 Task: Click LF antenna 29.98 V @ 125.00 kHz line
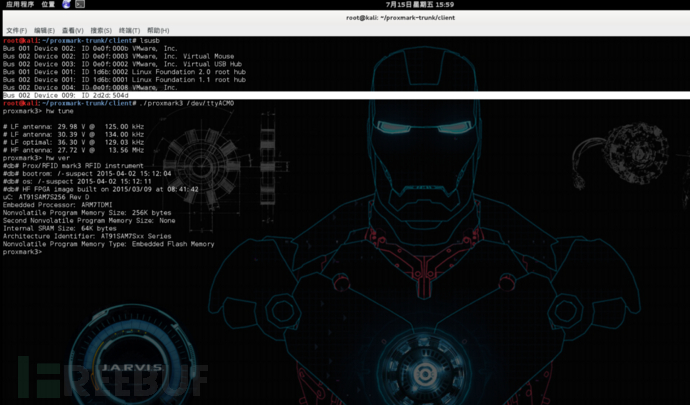[x=73, y=127]
